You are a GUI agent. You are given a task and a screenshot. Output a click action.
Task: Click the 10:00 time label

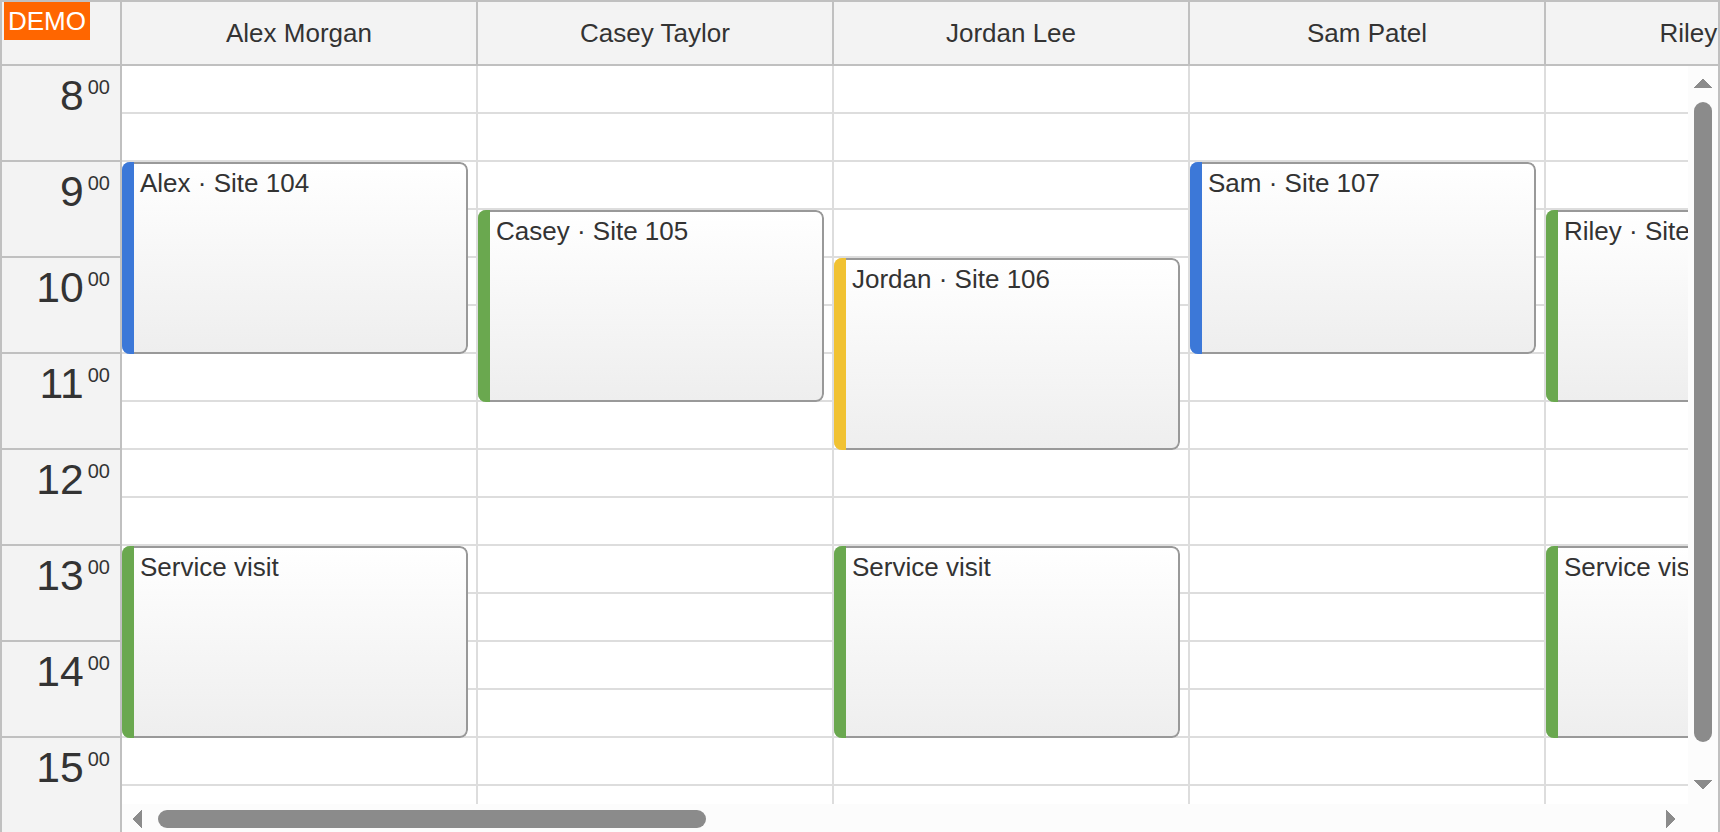click(x=61, y=305)
